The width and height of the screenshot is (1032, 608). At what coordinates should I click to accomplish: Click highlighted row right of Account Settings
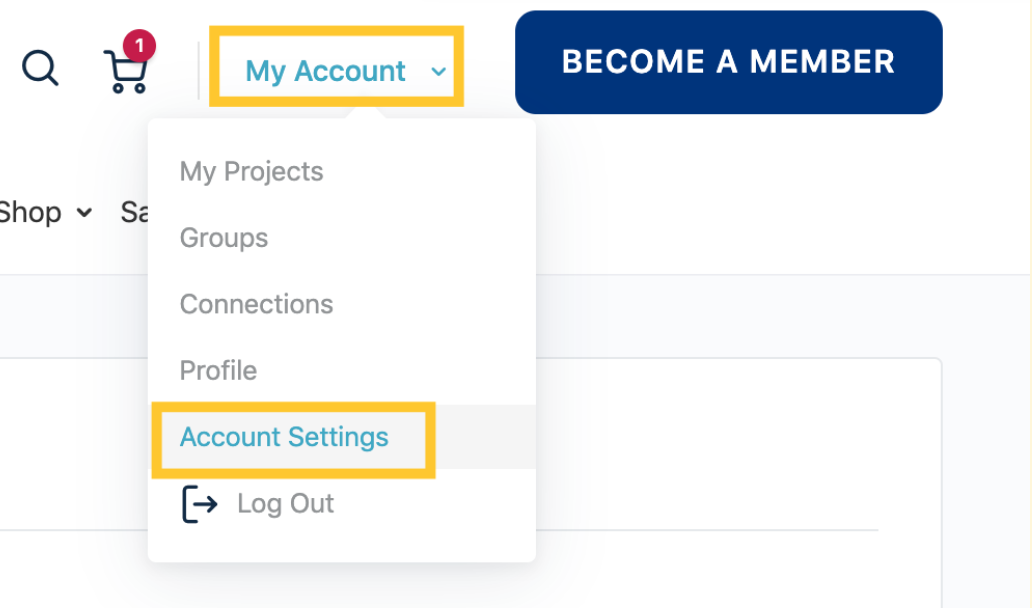pos(486,437)
